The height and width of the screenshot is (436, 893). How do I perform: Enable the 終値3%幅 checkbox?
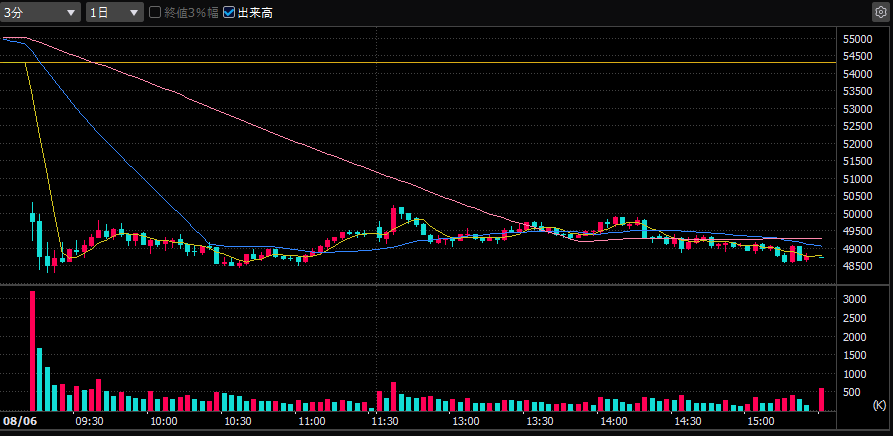tap(155, 13)
